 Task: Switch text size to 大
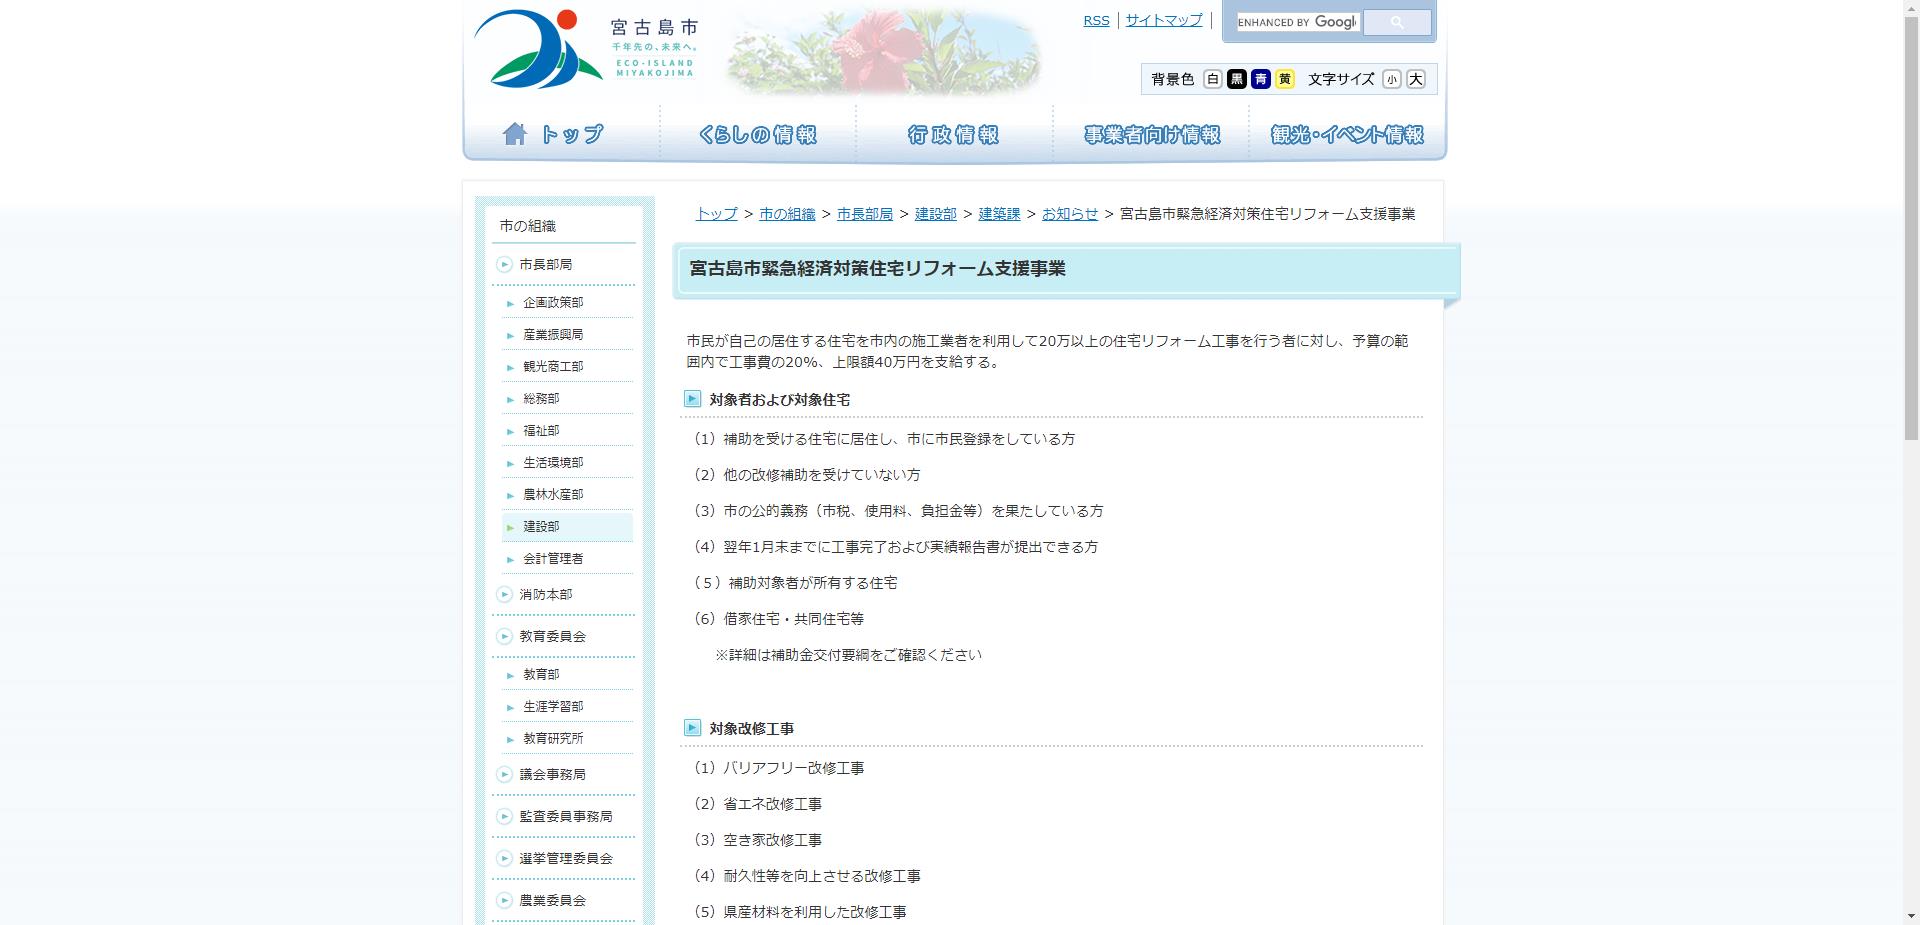(x=1414, y=78)
